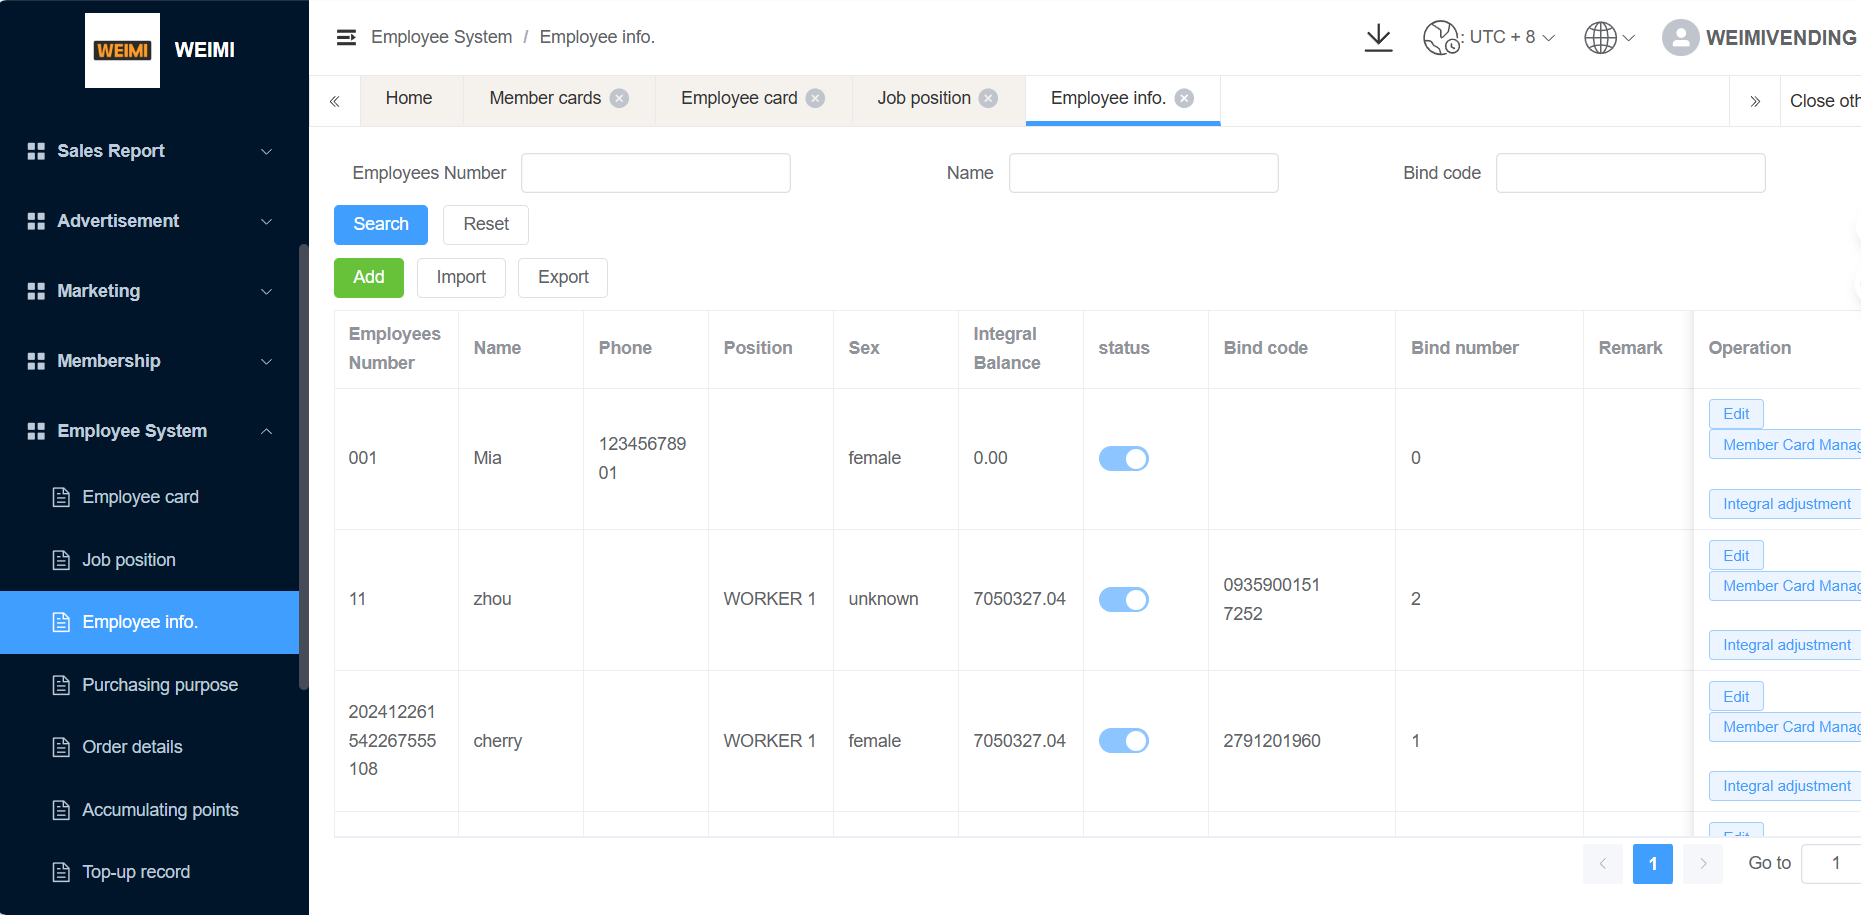Expand the Sales Report menu
The width and height of the screenshot is (1861, 915).
150,151
